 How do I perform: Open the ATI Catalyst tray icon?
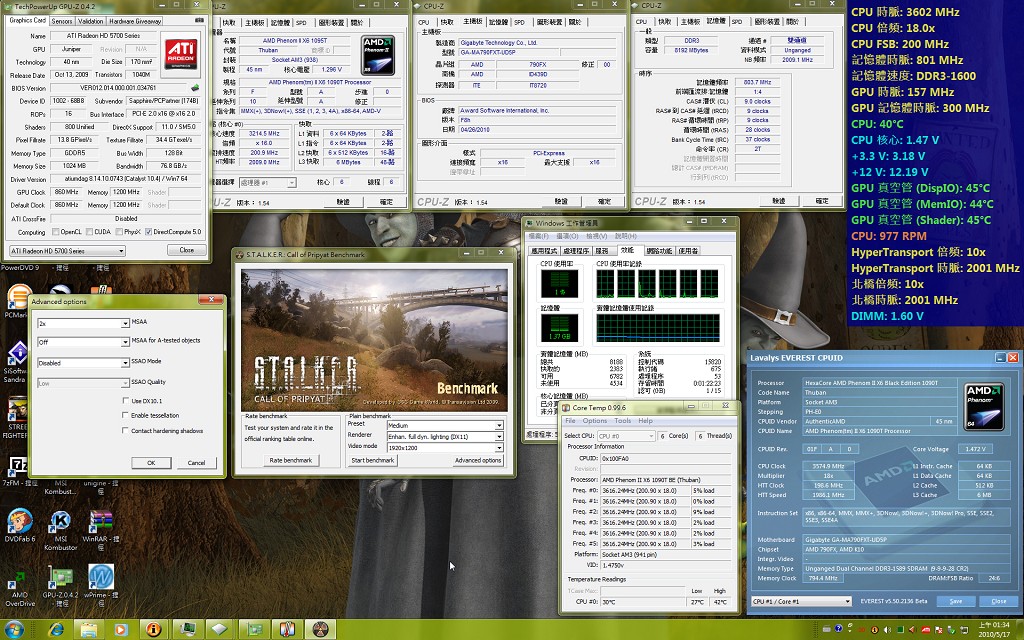tap(925, 630)
